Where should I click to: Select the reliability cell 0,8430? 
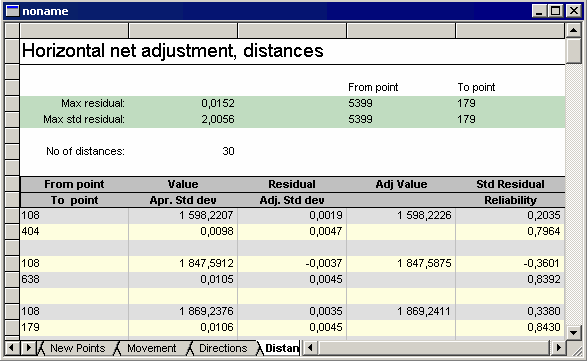[x=510, y=327]
